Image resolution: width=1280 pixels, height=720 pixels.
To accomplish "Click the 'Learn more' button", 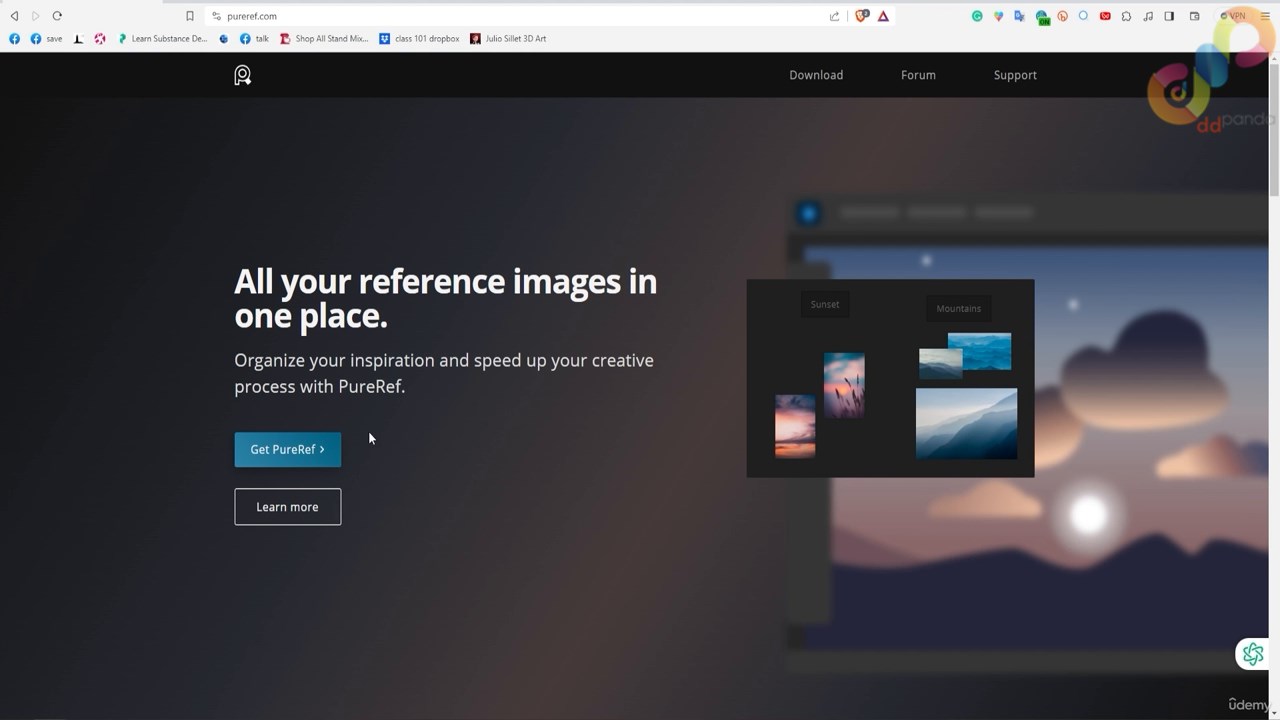I will [x=287, y=507].
